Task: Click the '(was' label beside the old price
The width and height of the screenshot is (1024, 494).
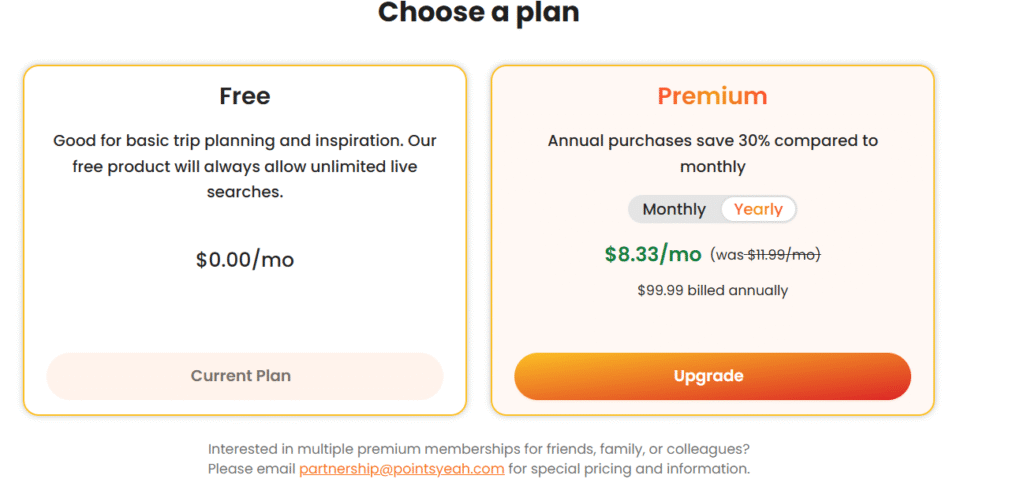Action: [x=728, y=255]
